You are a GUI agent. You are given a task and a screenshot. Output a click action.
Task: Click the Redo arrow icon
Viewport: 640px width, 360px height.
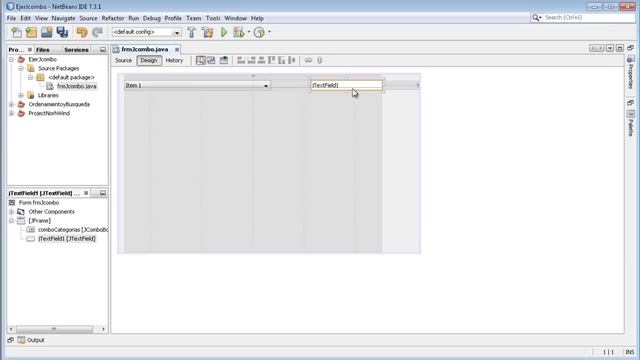[x=97, y=32]
